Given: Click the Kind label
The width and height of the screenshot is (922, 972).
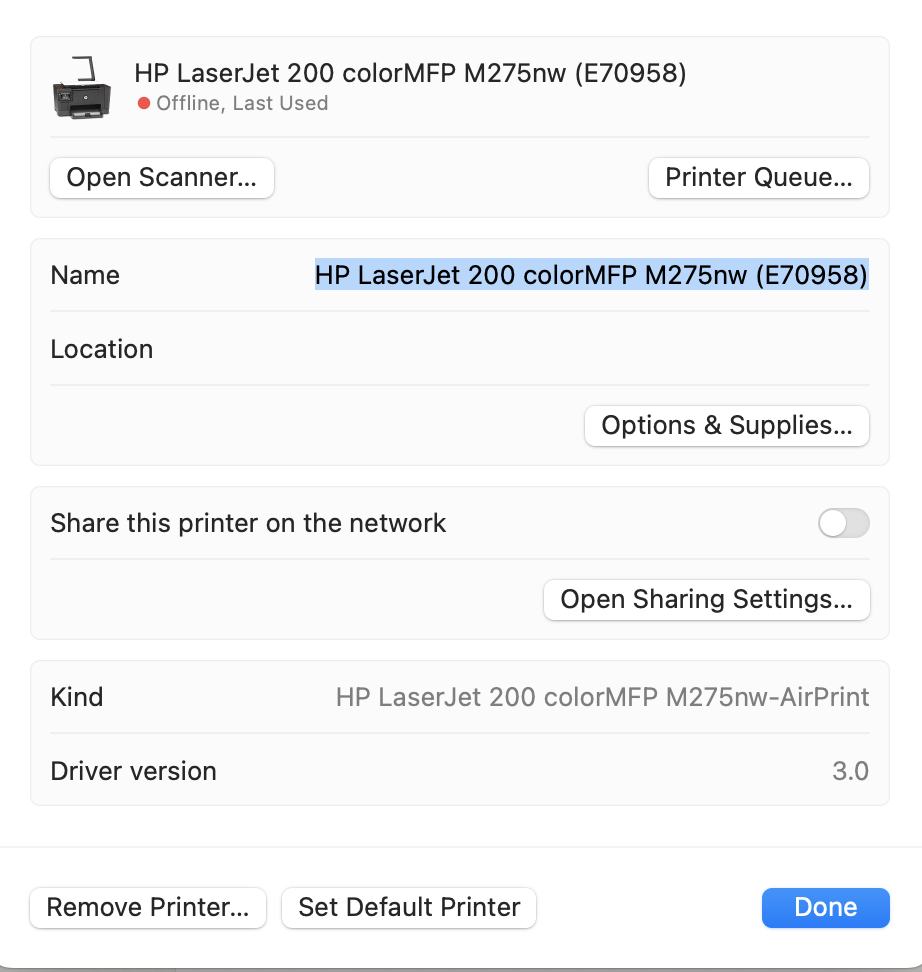Looking at the screenshot, I should coord(77,697).
